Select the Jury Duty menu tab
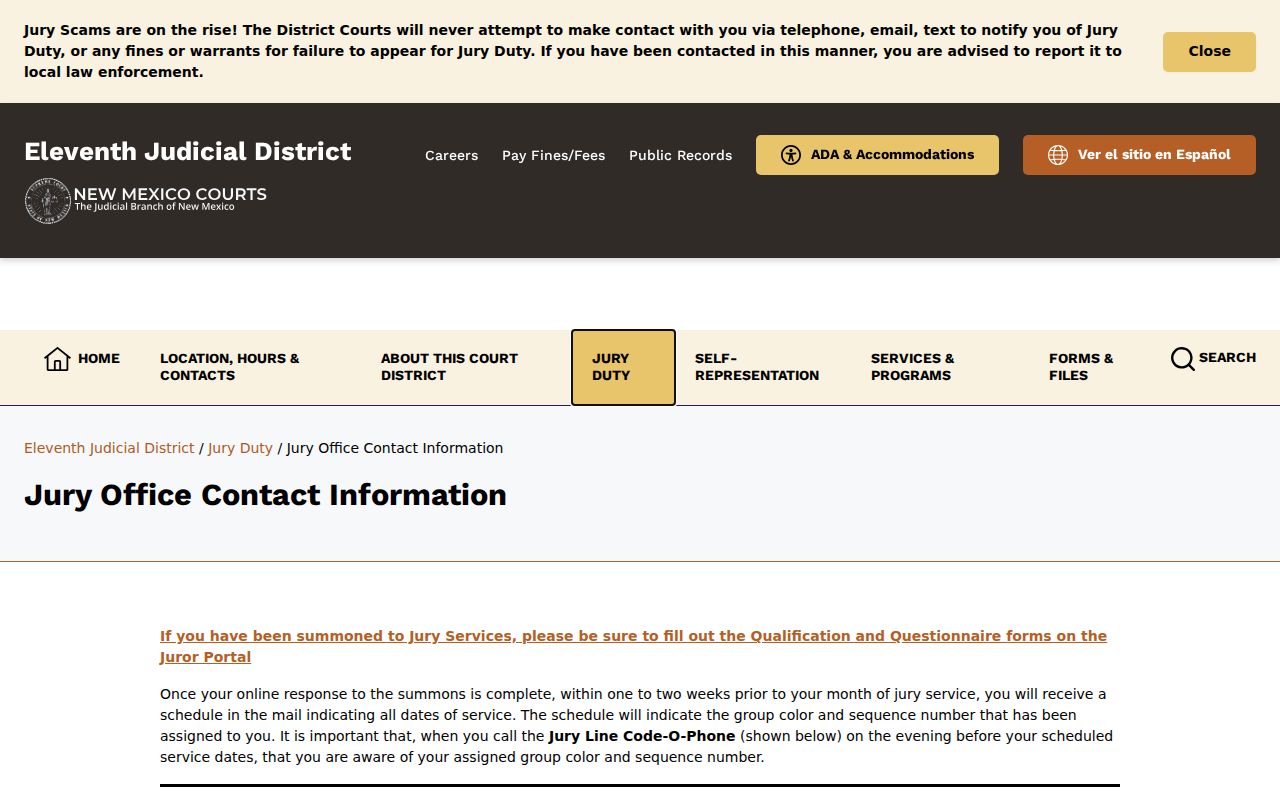 623,367
